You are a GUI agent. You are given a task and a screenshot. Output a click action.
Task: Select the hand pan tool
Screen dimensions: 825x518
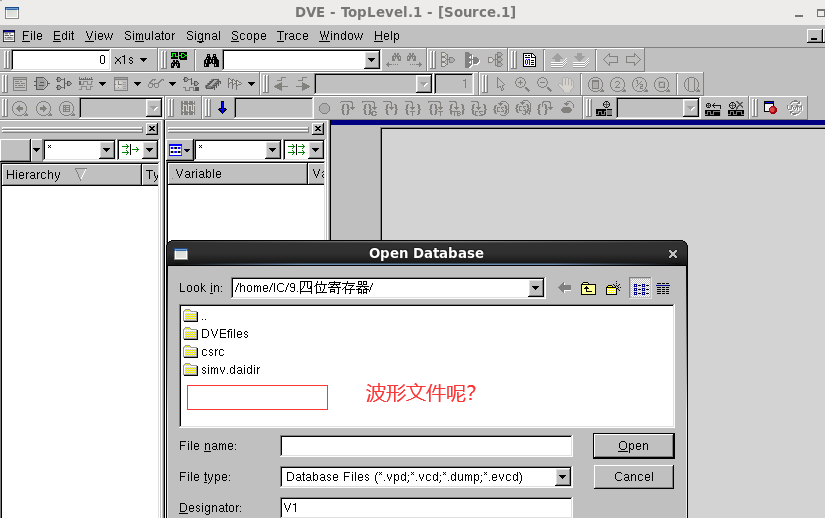(566, 84)
